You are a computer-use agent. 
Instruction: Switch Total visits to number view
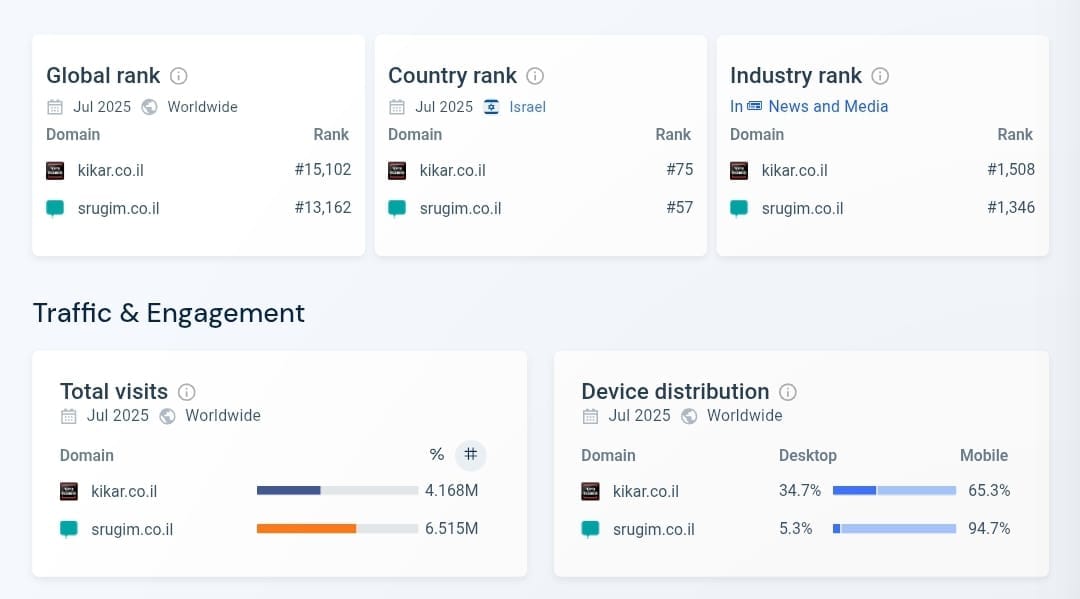(x=470, y=454)
